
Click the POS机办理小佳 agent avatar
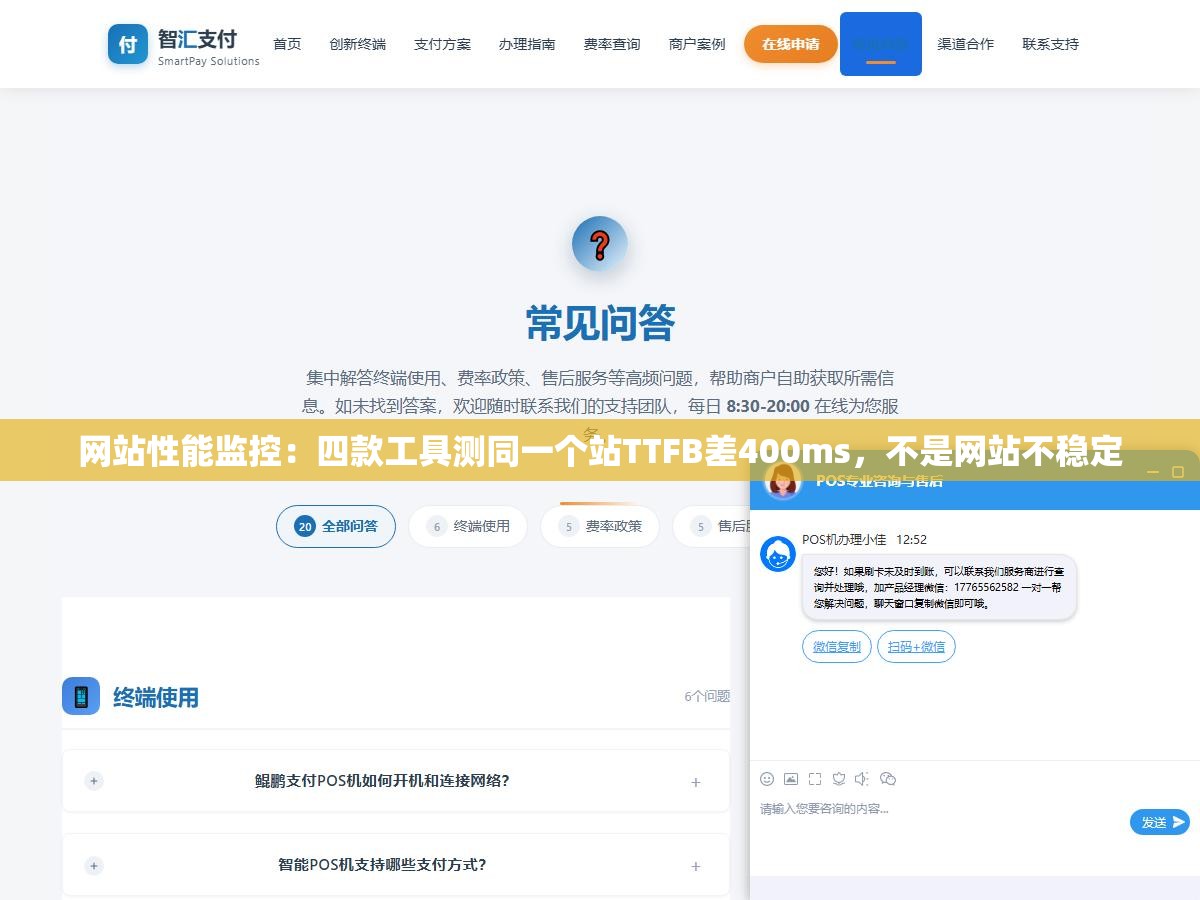[x=778, y=554]
